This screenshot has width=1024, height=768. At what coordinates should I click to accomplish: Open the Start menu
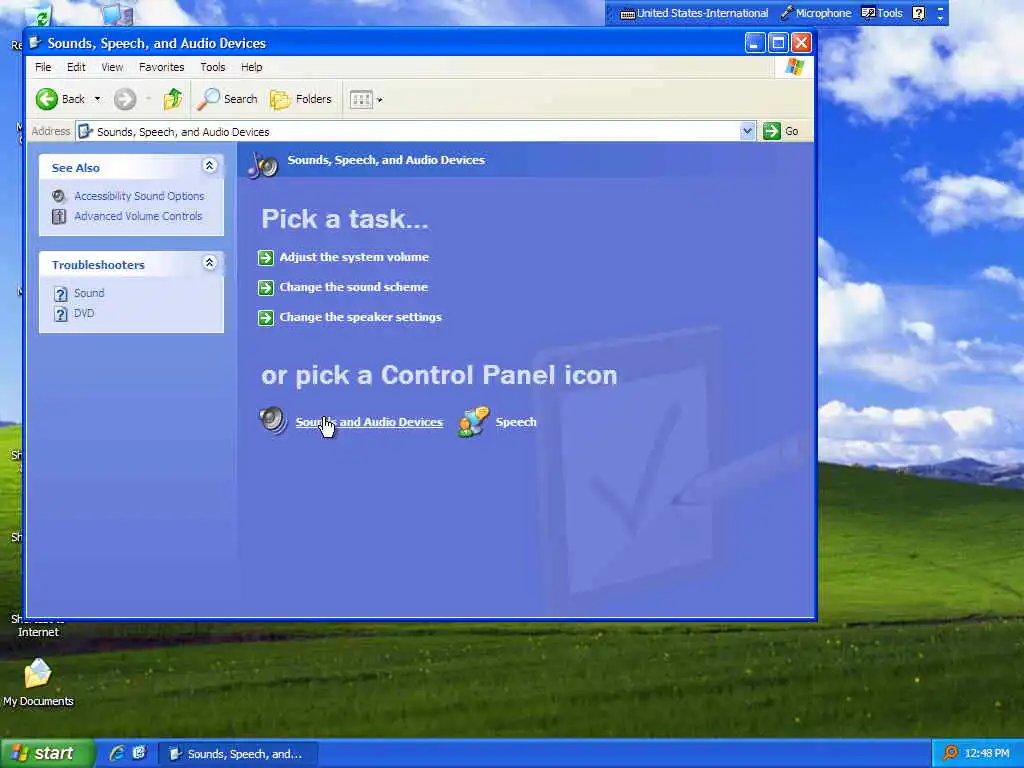pyautogui.click(x=48, y=754)
